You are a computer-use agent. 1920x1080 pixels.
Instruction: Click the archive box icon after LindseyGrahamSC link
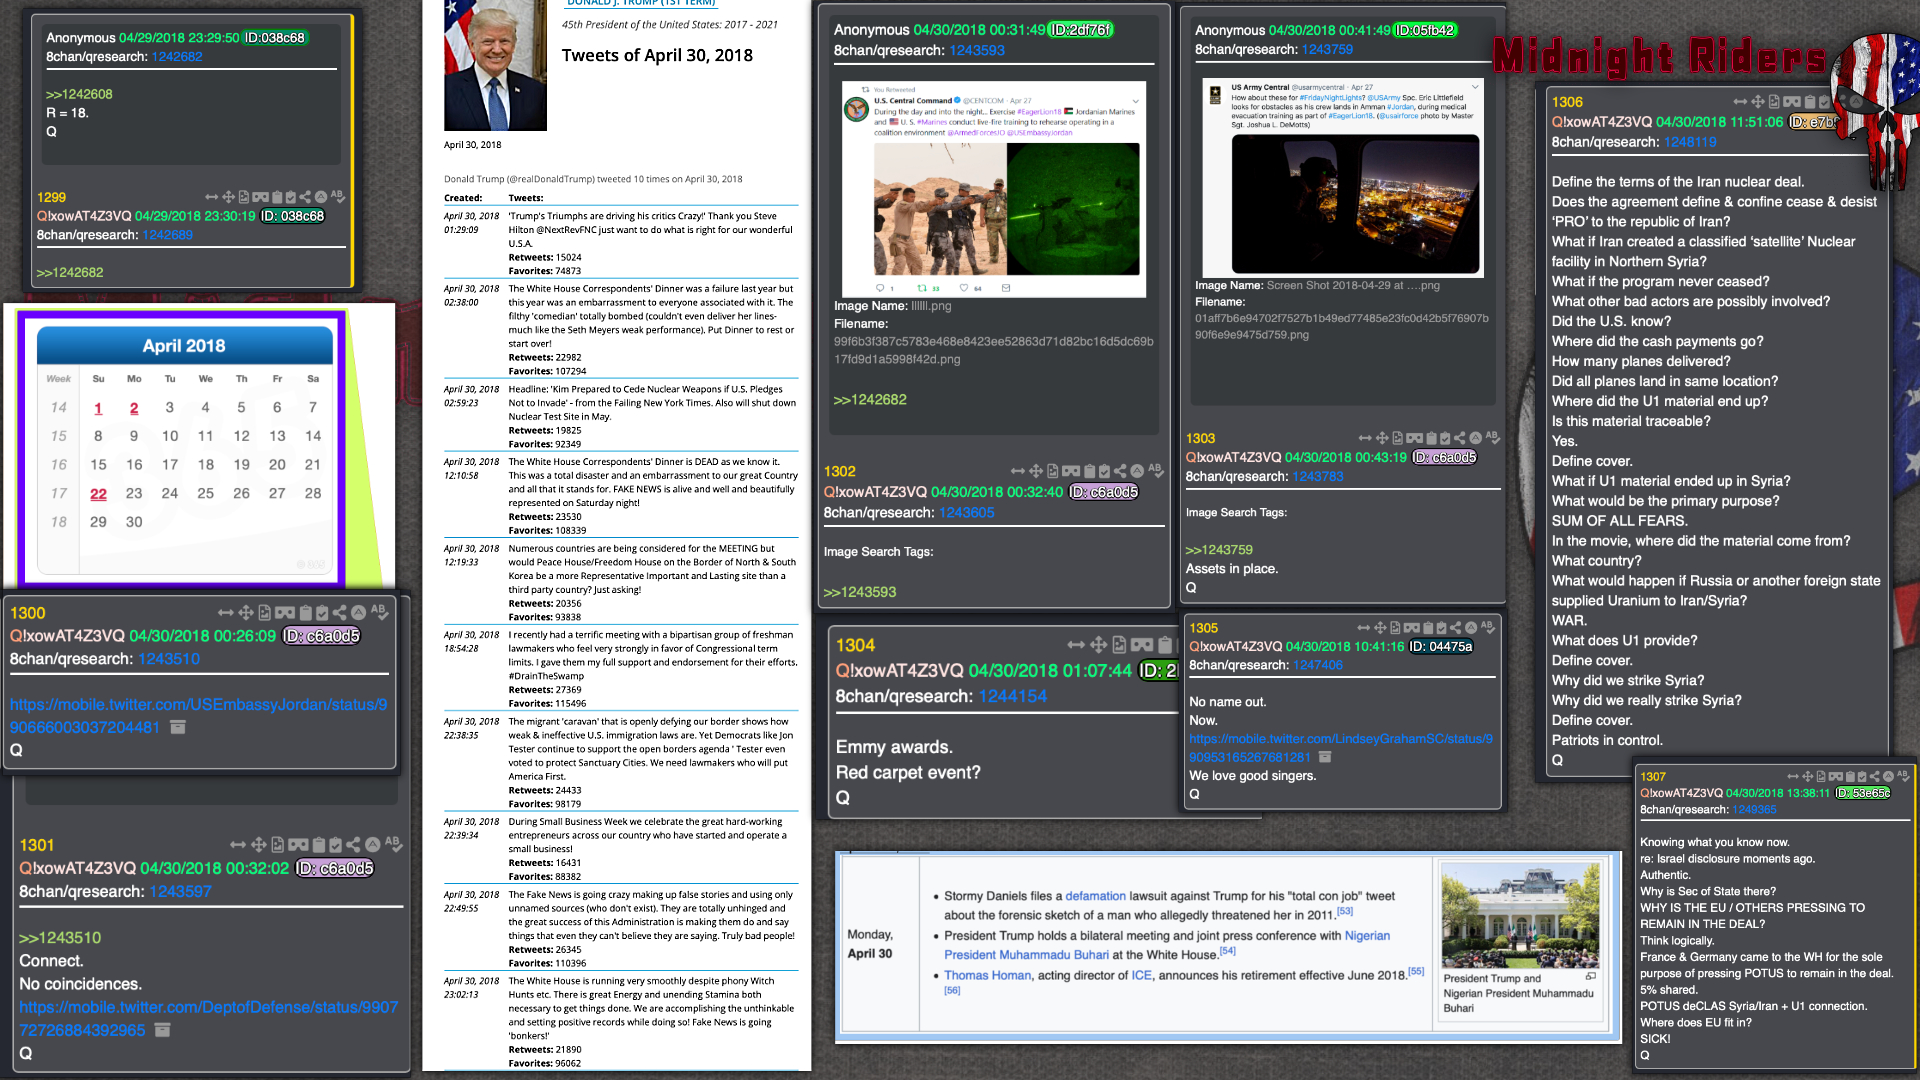(1325, 757)
